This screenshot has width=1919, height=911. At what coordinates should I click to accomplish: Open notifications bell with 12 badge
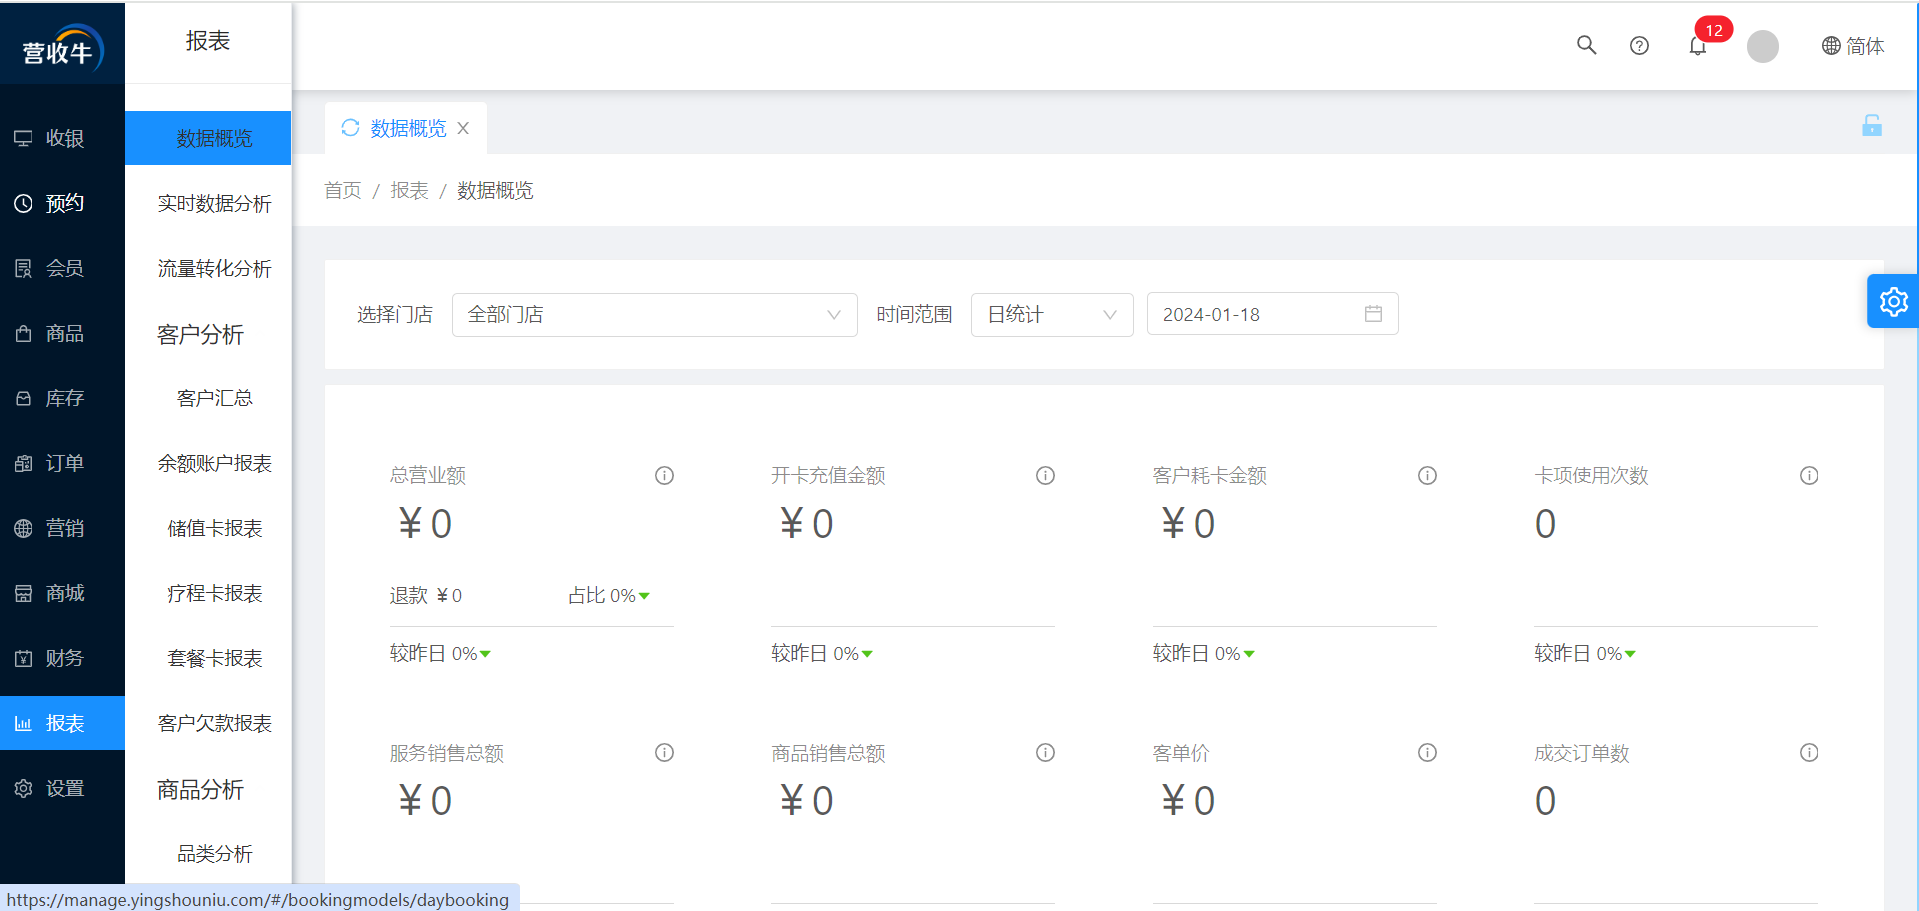1698,45
